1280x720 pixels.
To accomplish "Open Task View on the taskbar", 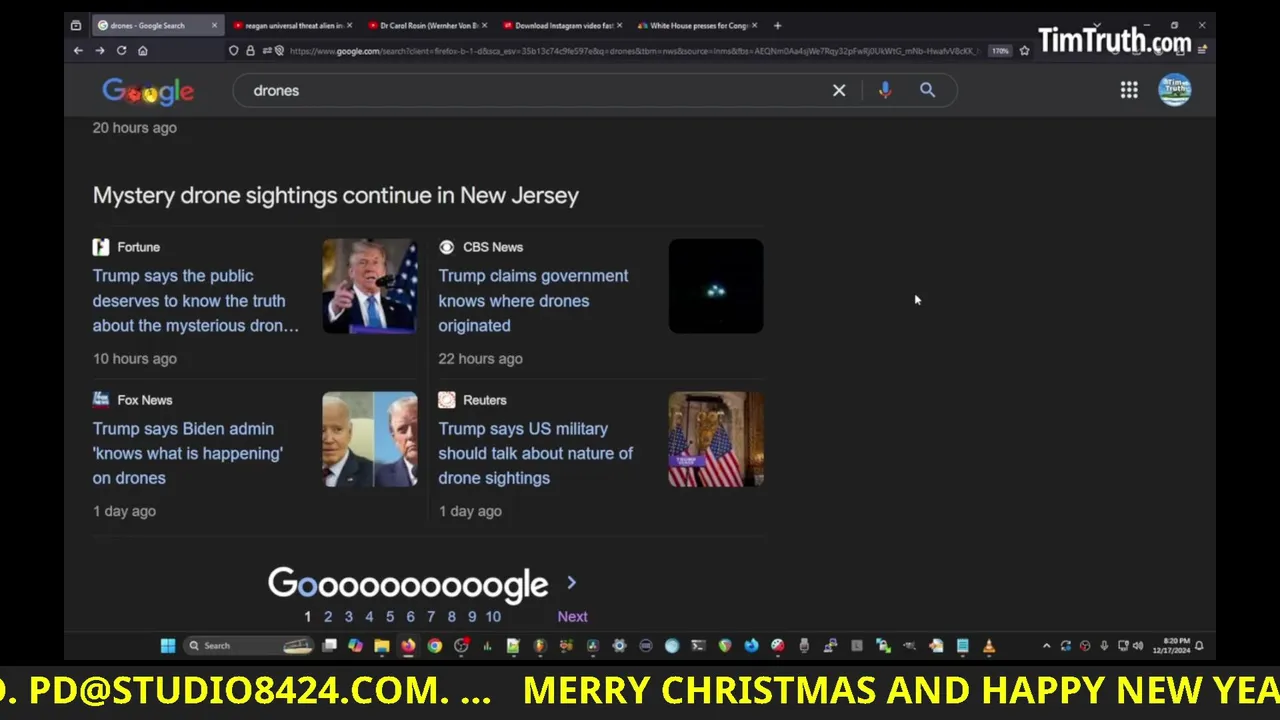I will (x=329, y=646).
